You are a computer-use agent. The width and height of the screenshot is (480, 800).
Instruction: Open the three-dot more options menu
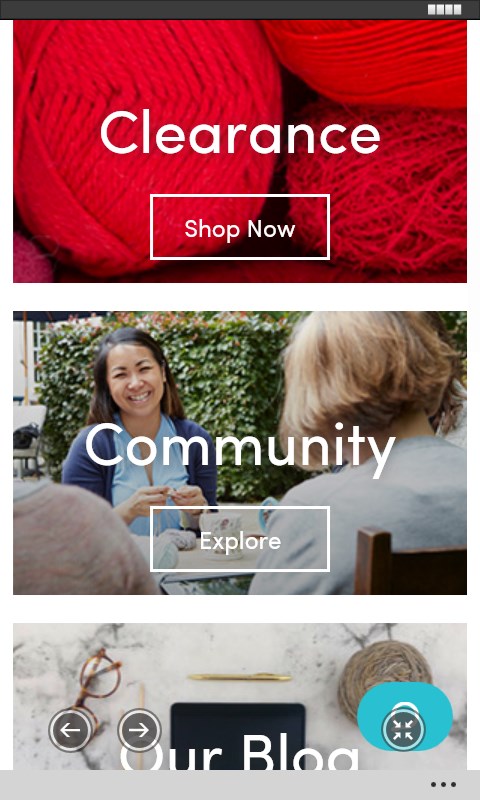tap(443, 785)
